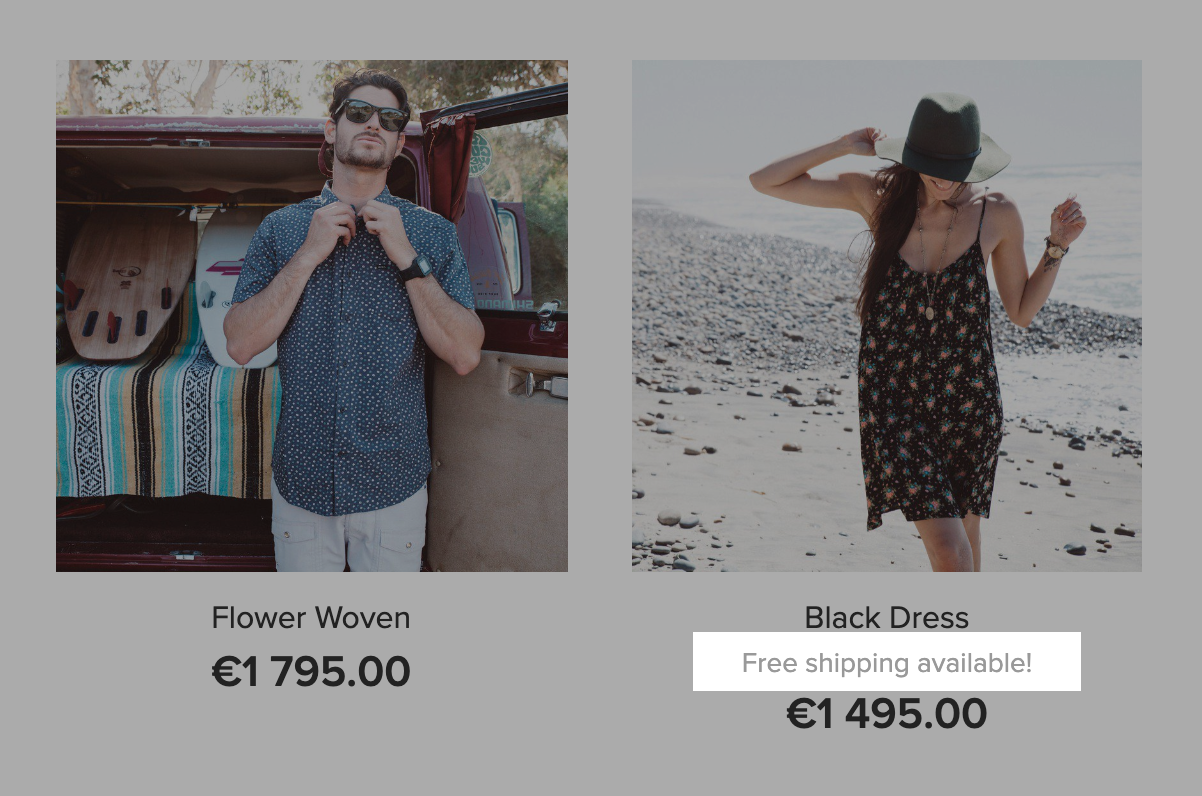
Task: Click the woman's dark brimmed hat
Action: click(x=942, y=138)
